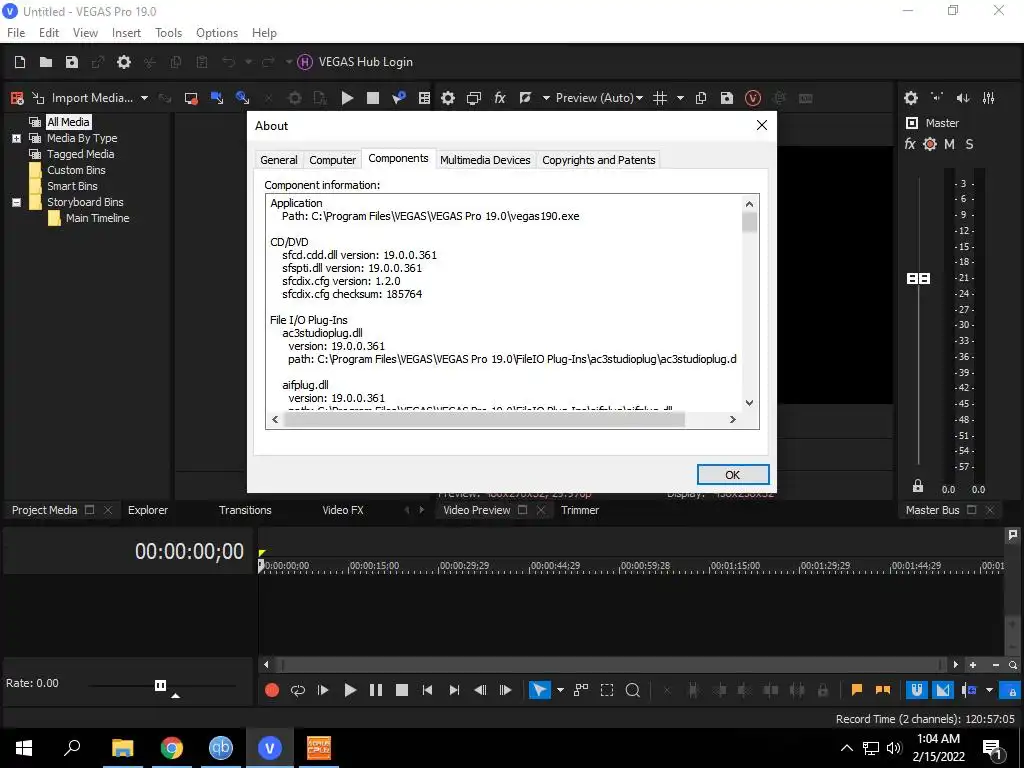Click the Downmix Output icon

point(937,98)
